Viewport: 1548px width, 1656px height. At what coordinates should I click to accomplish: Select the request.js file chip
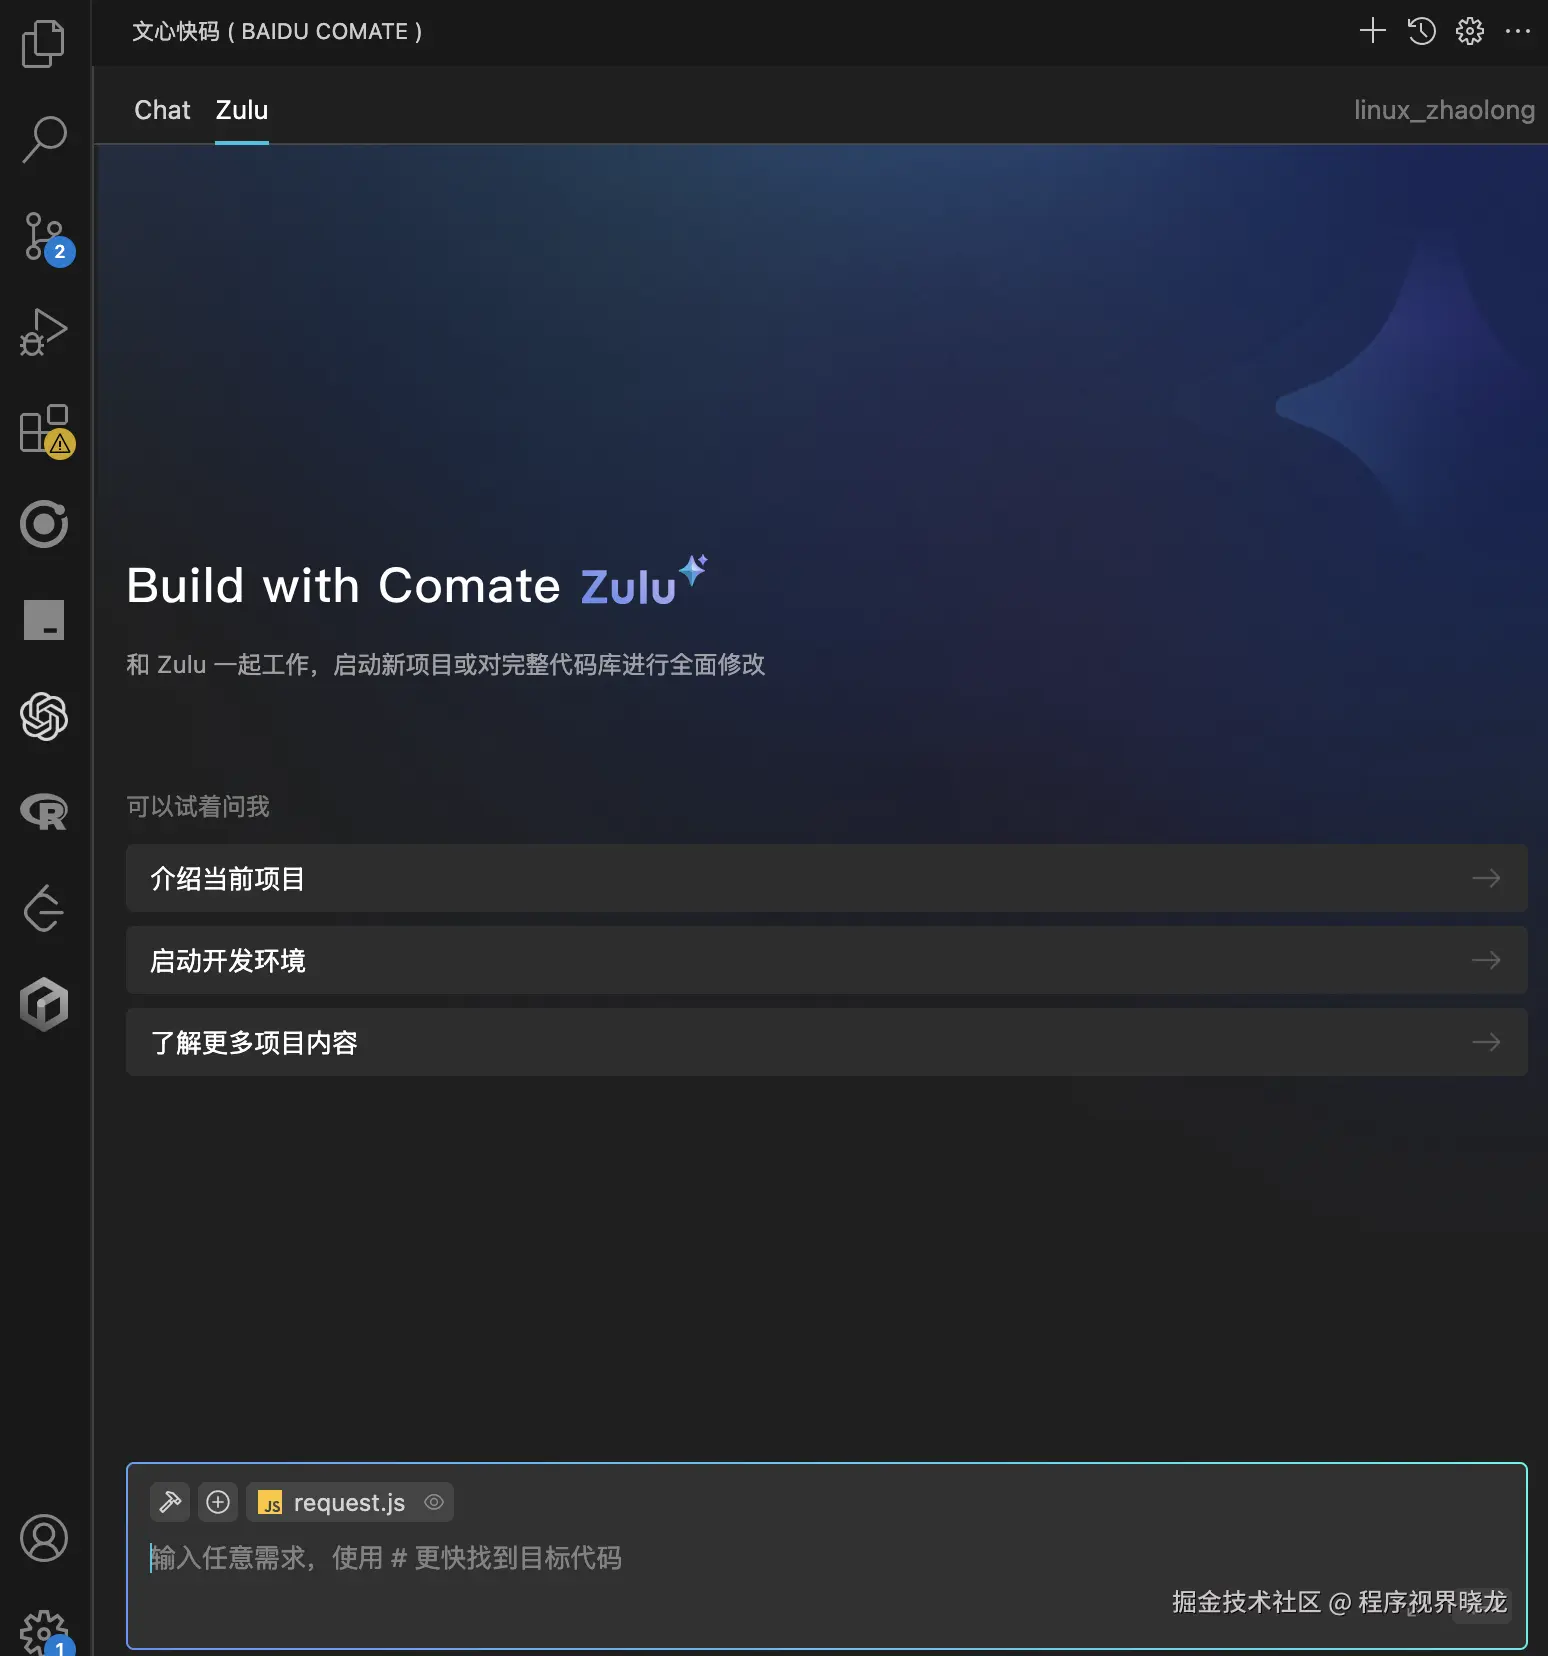point(349,1502)
